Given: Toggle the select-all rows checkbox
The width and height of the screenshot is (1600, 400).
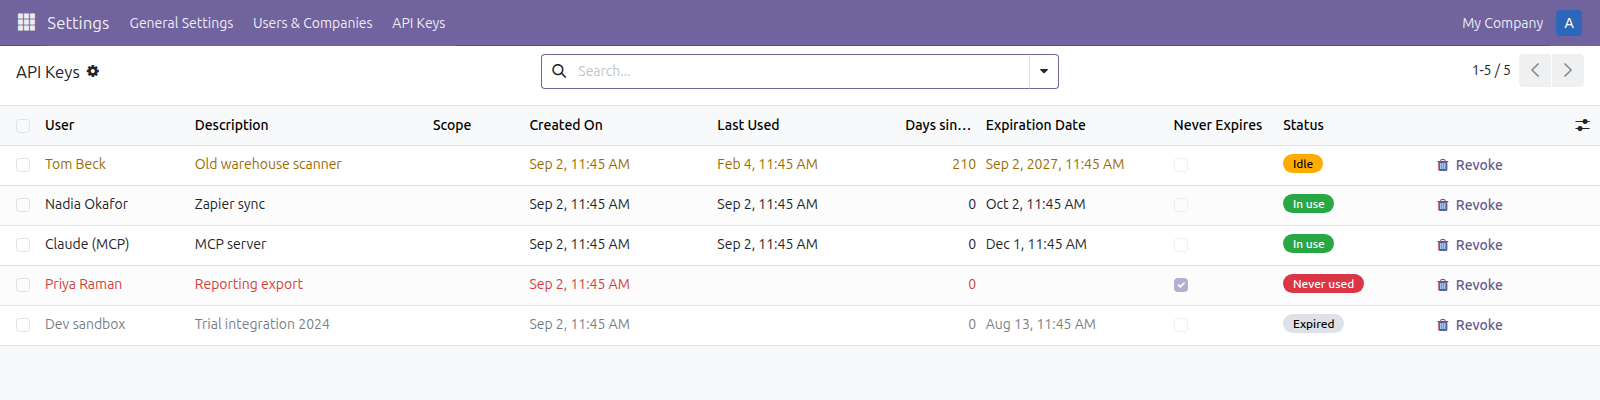Looking at the screenshot, I should point(23,126).
